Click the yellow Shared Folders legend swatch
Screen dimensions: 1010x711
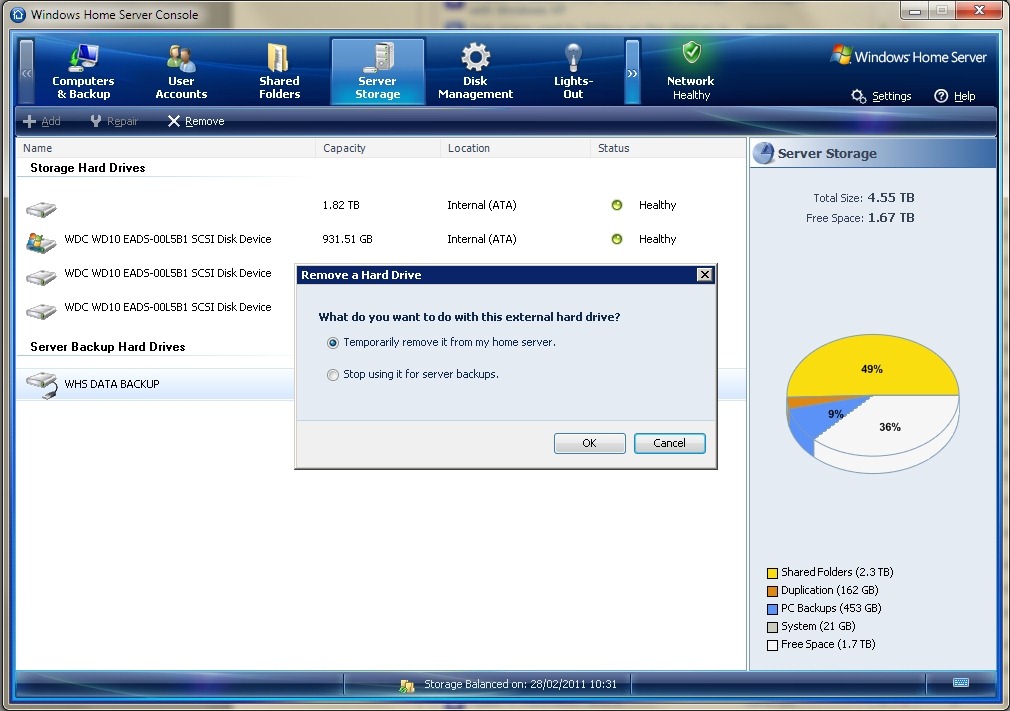[772, 573]
